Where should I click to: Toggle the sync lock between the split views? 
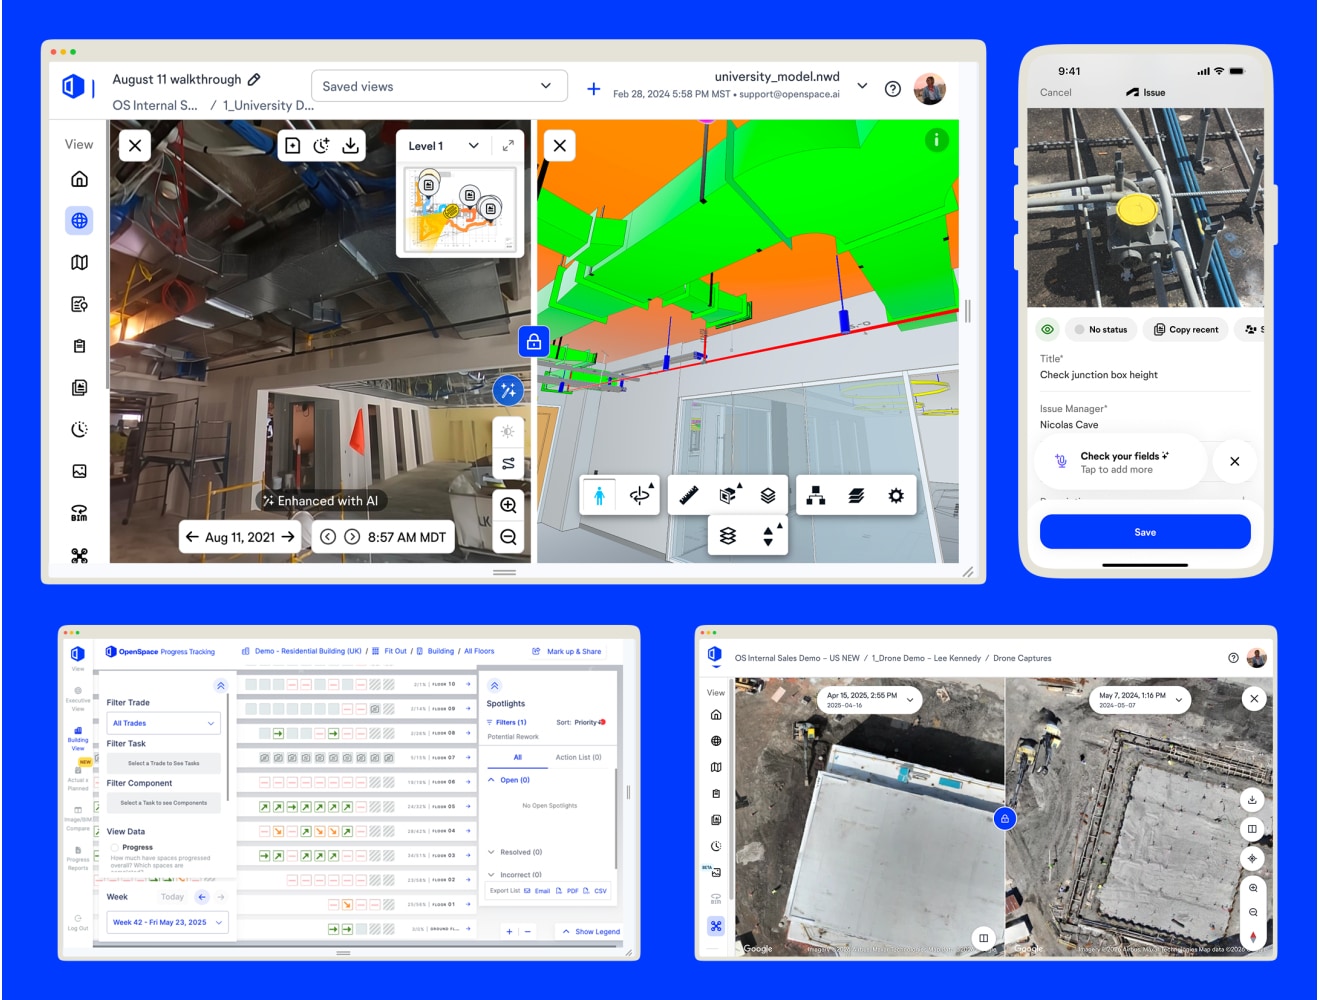pos(534,342)
